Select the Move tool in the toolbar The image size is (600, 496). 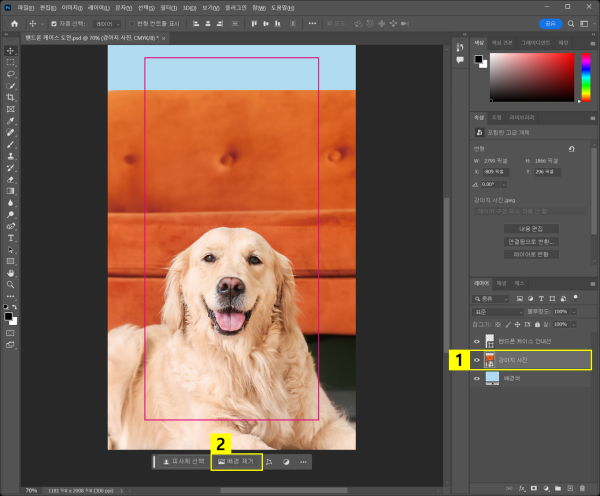coord(10,50)
